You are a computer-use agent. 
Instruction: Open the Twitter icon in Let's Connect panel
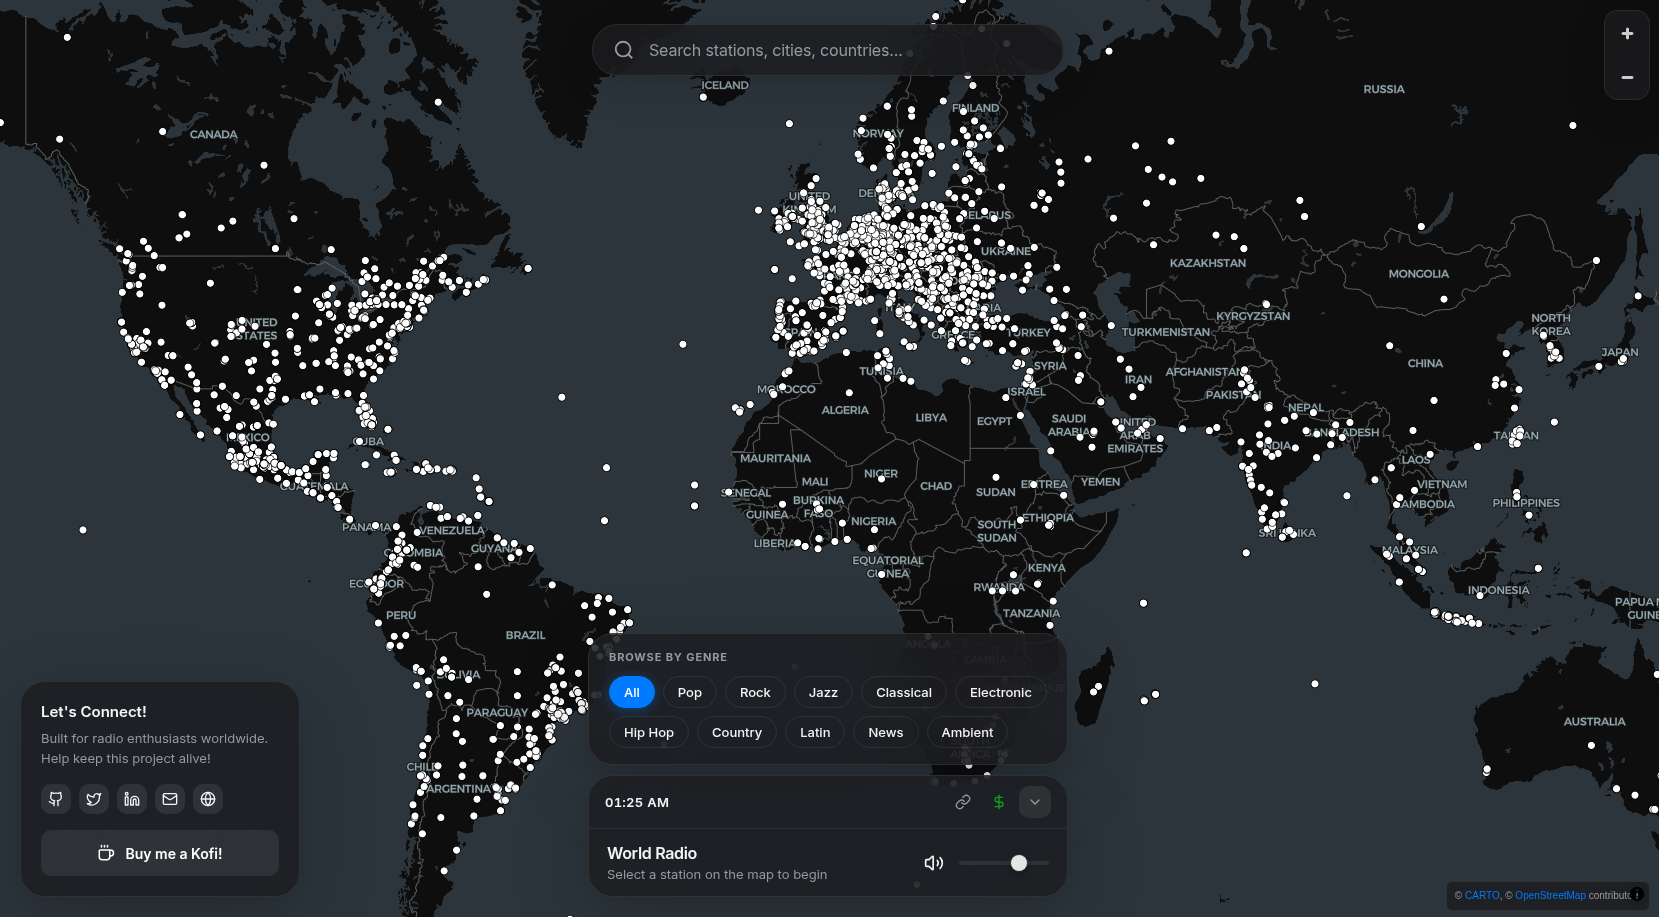(93, 799)
